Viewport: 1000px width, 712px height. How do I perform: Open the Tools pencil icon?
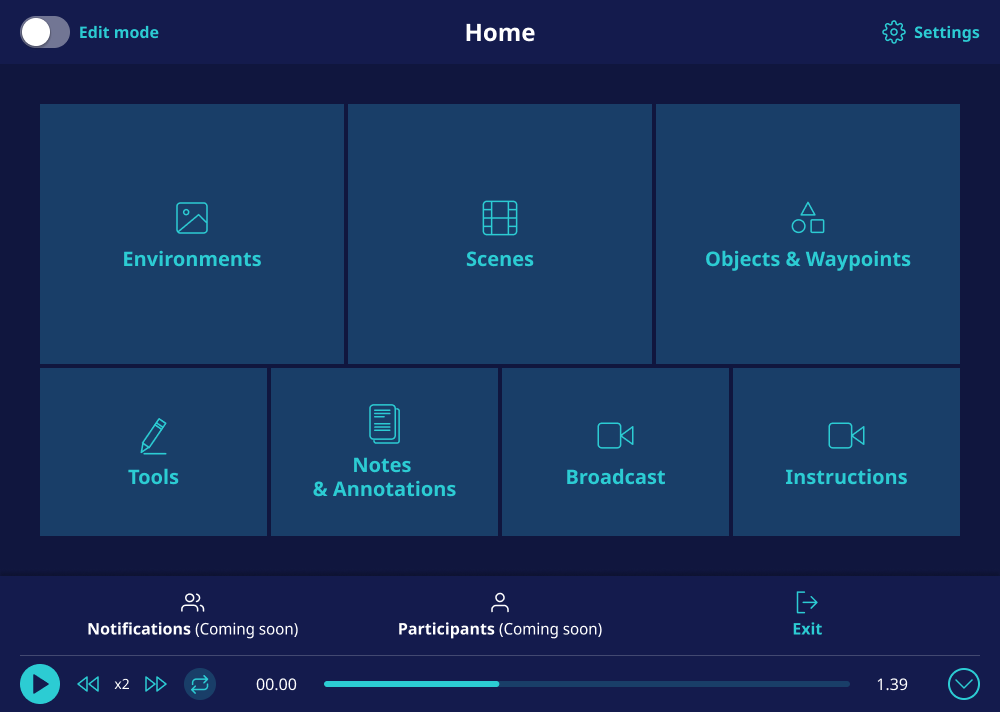coord(154,436)
